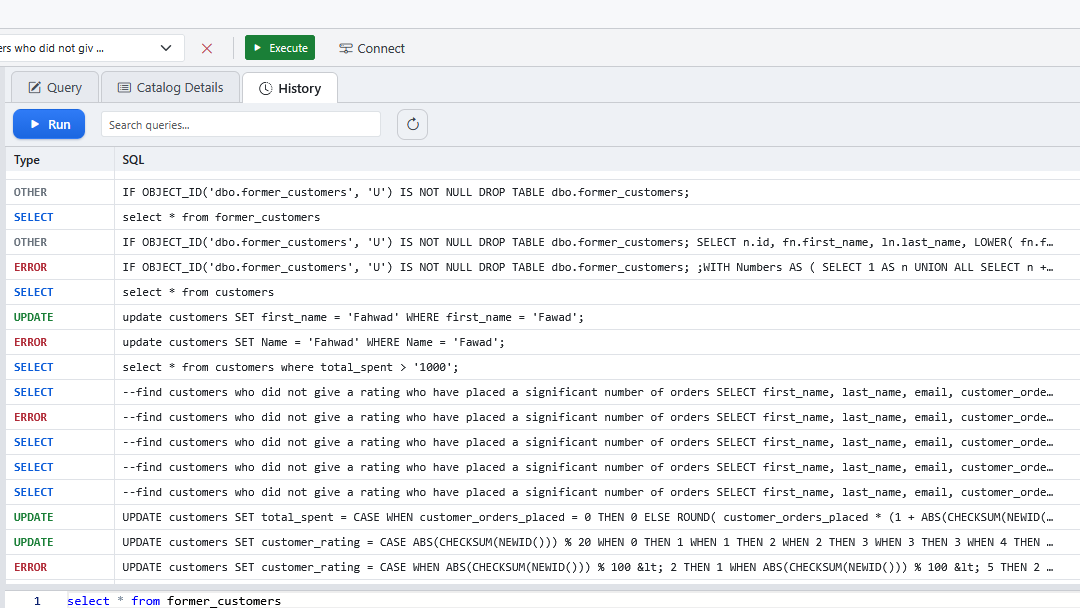Click into the editor line 'select * from former_customers'
Screen dimensions: 1080x608
pos(174,601)
